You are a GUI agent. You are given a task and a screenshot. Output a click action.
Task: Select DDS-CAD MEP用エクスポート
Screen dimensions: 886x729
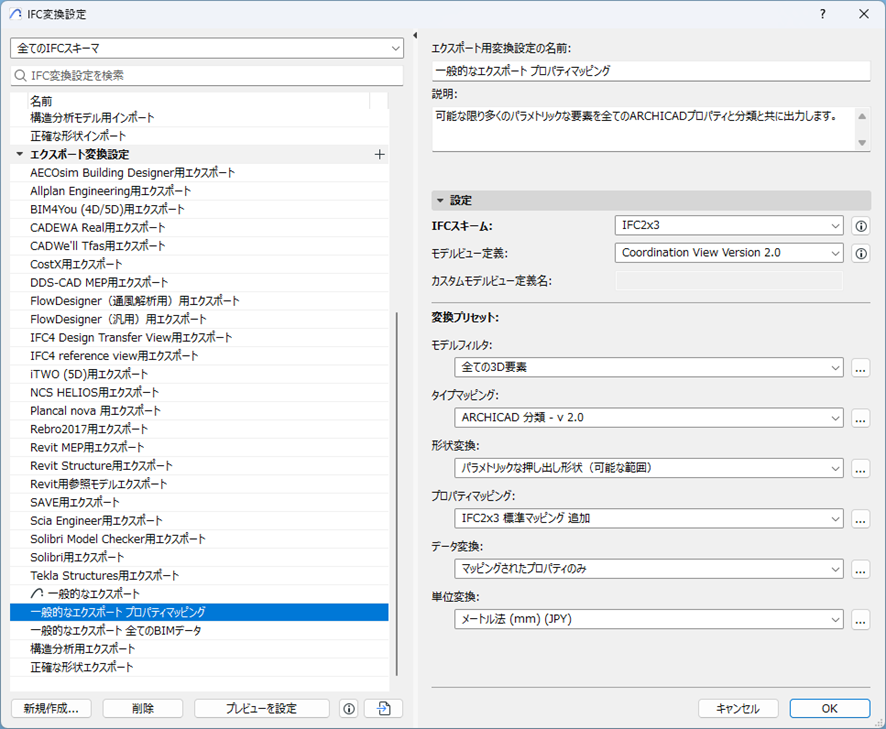[x=199, y=283]
